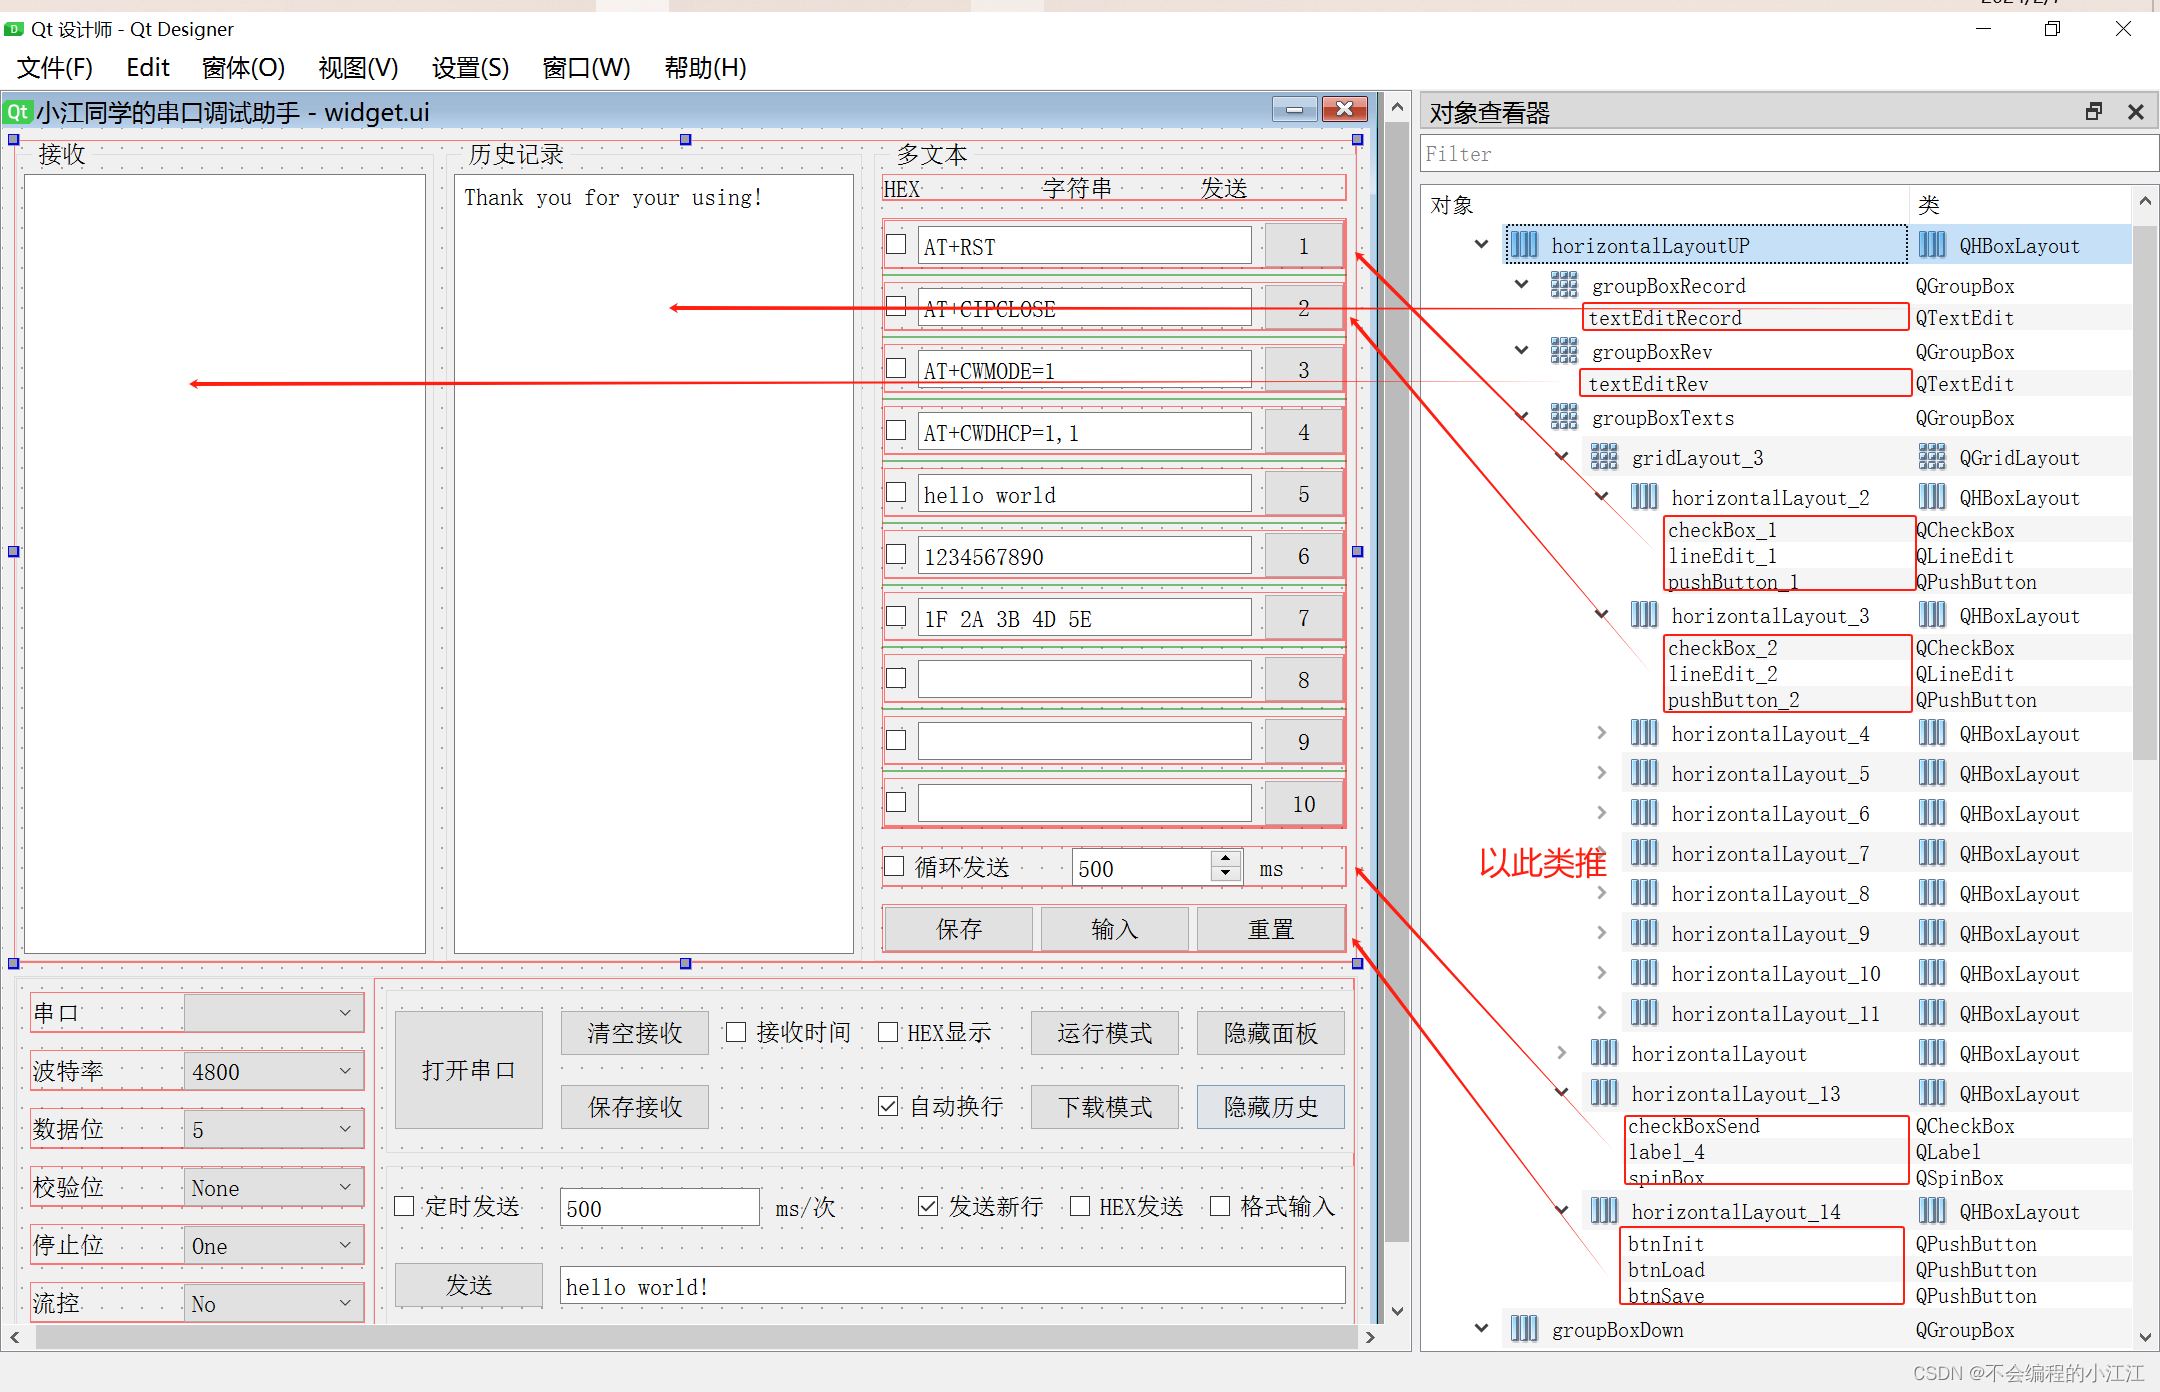Click the groupBoxRecord group box icon

(x=1564, y=285)
